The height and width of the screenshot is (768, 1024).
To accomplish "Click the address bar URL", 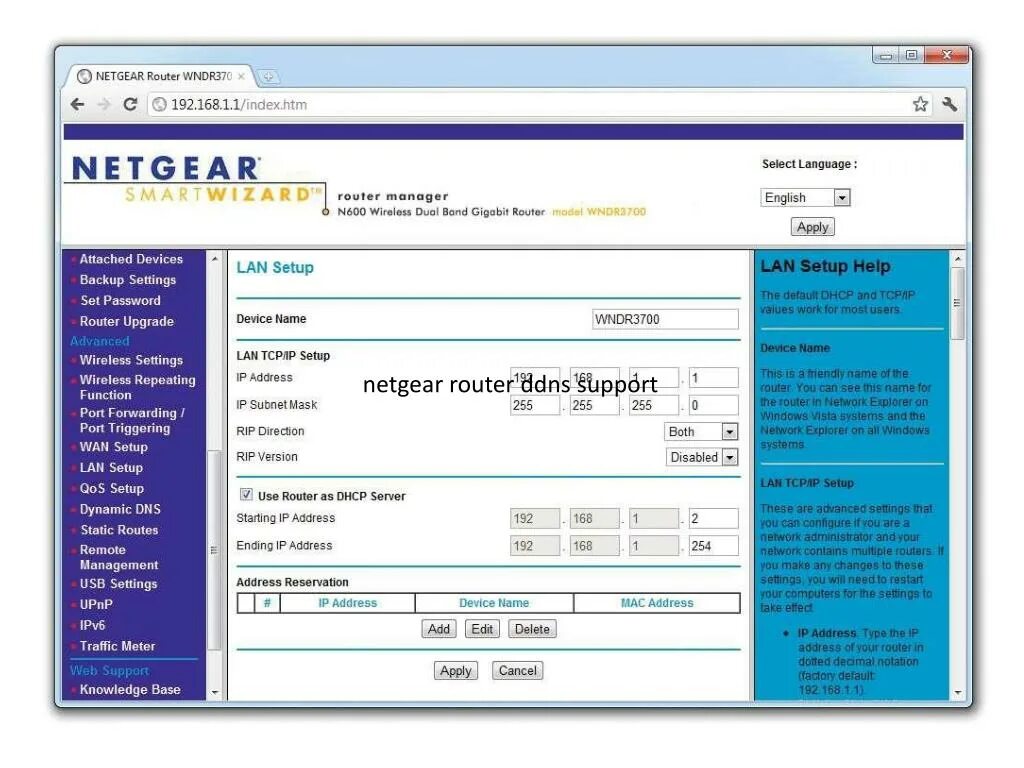I will [239, 104].
